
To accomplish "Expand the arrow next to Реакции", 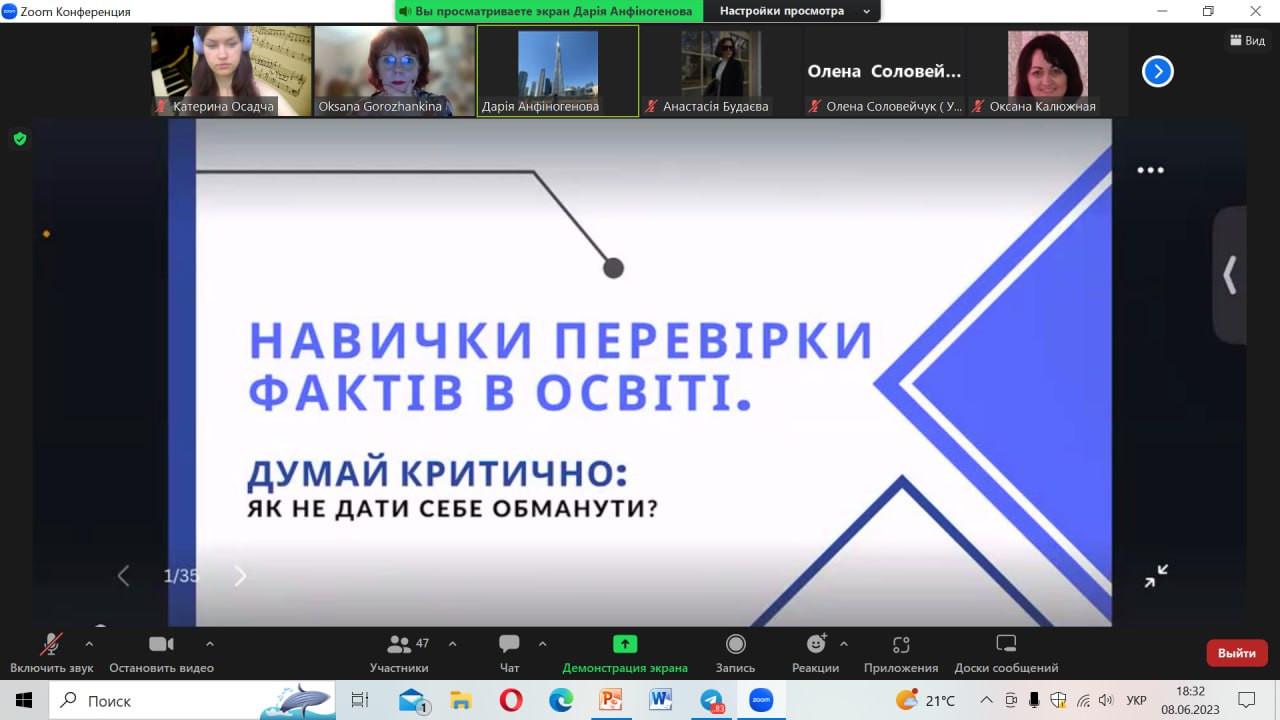I will (843, 644).
